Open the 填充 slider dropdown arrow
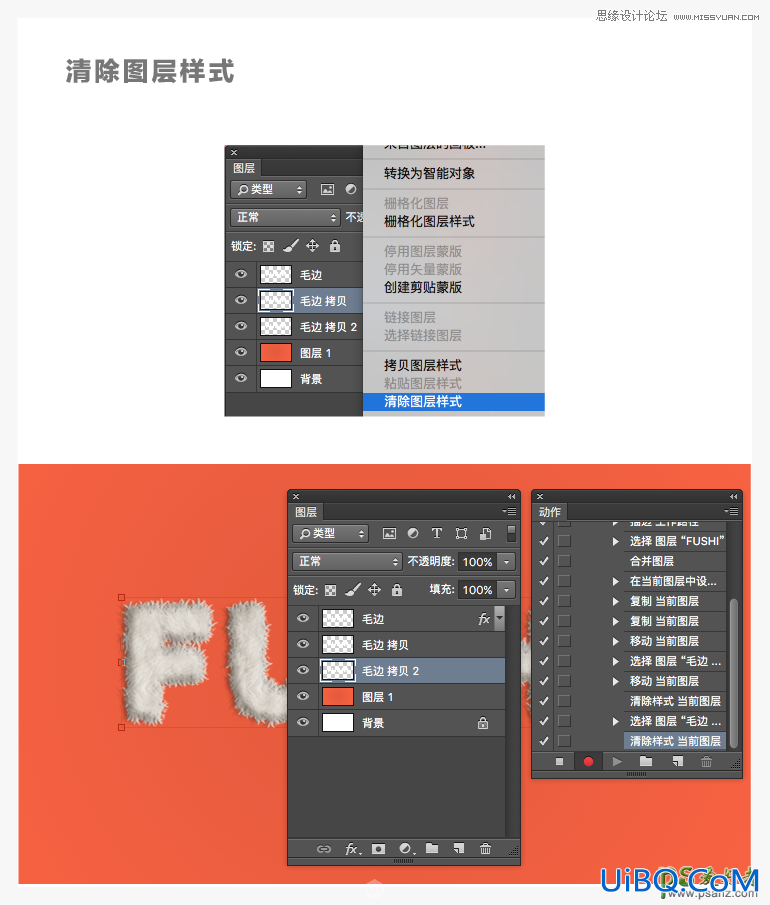 506,590
